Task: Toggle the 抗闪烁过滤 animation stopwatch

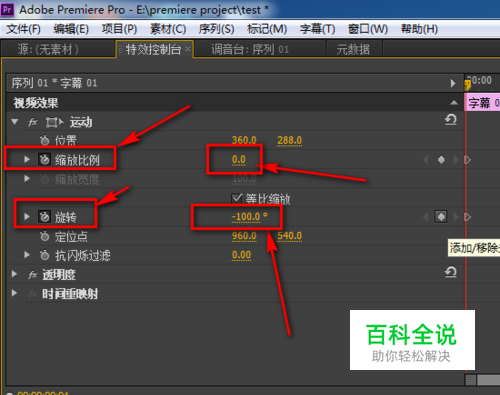Action: 44,255
